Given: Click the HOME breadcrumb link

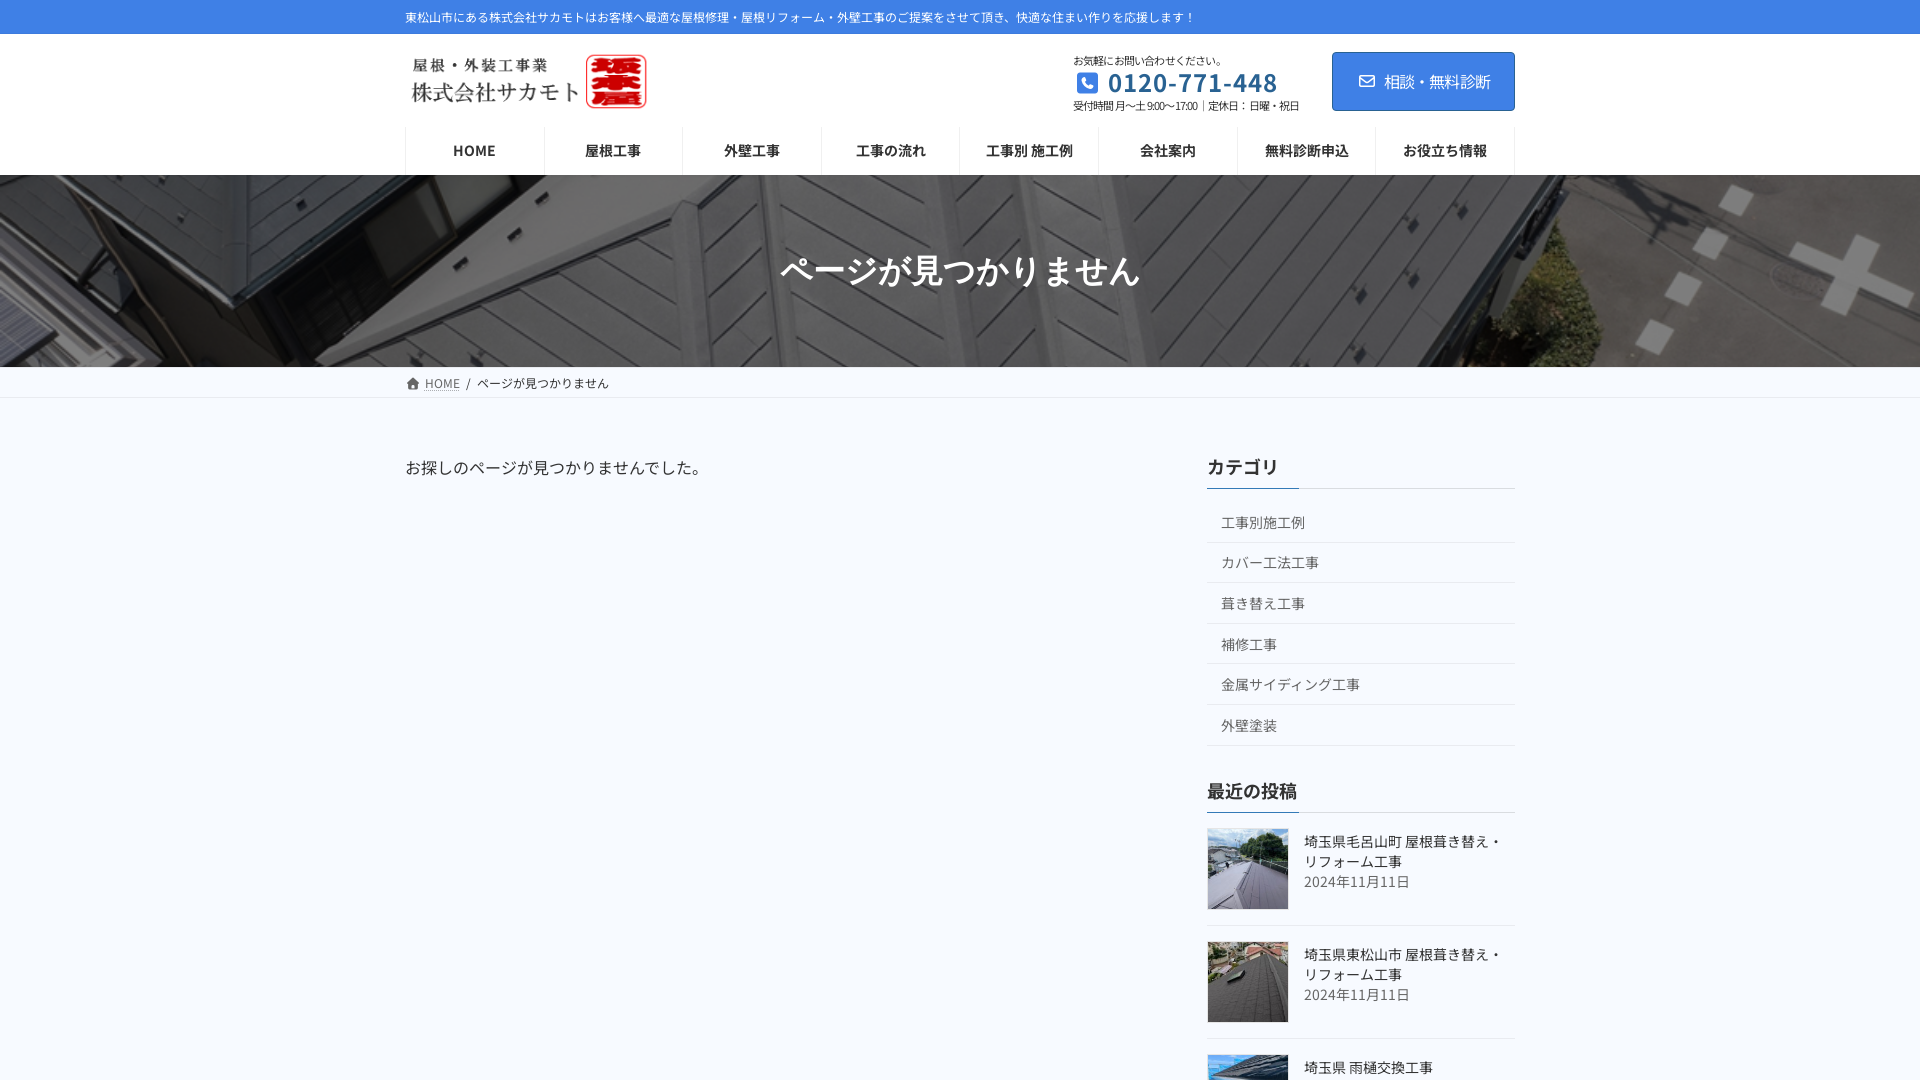Looking at the screenshot, I should click(x=442, y=383).
